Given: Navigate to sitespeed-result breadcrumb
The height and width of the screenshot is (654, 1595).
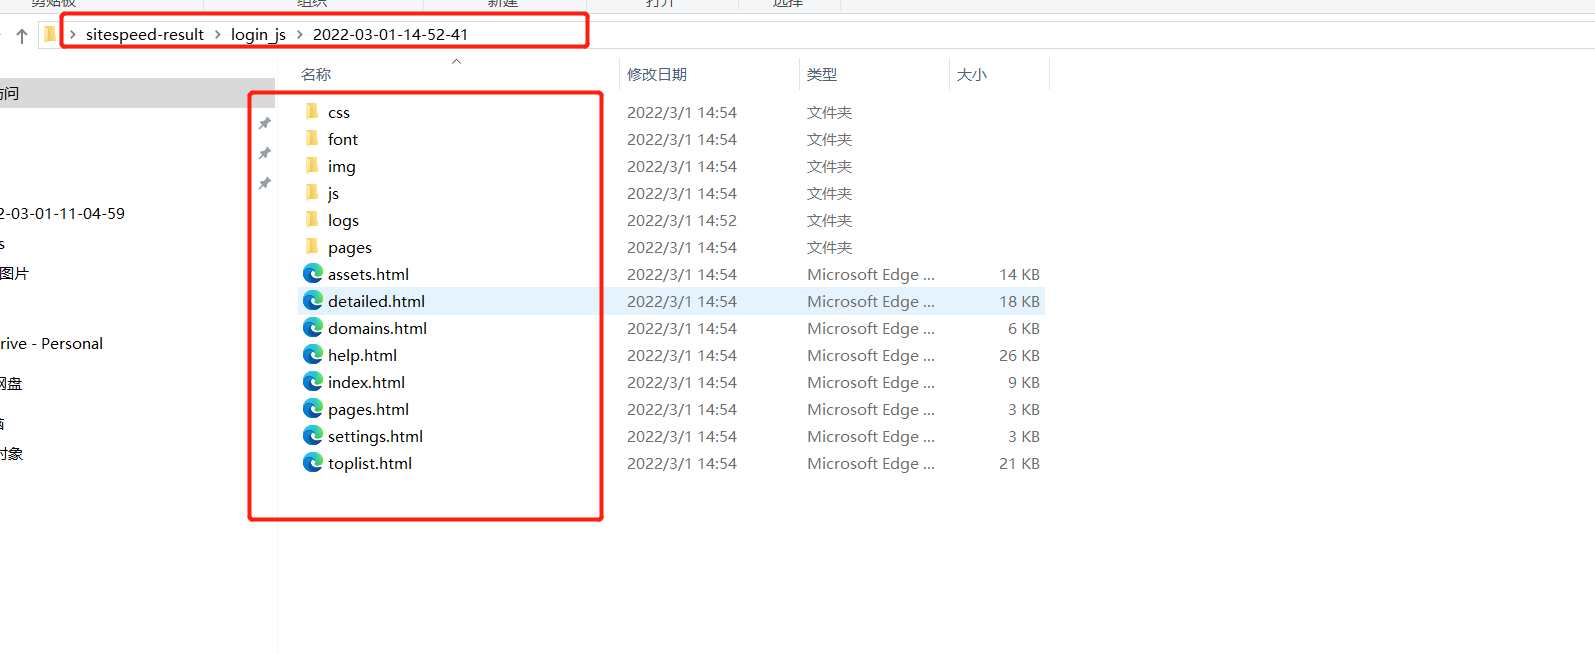Looking at the screenshot, I should tap(145, 34).
